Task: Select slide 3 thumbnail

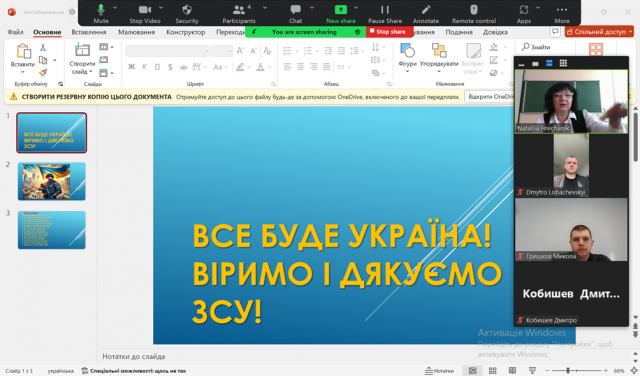Action: click(52, 230)
